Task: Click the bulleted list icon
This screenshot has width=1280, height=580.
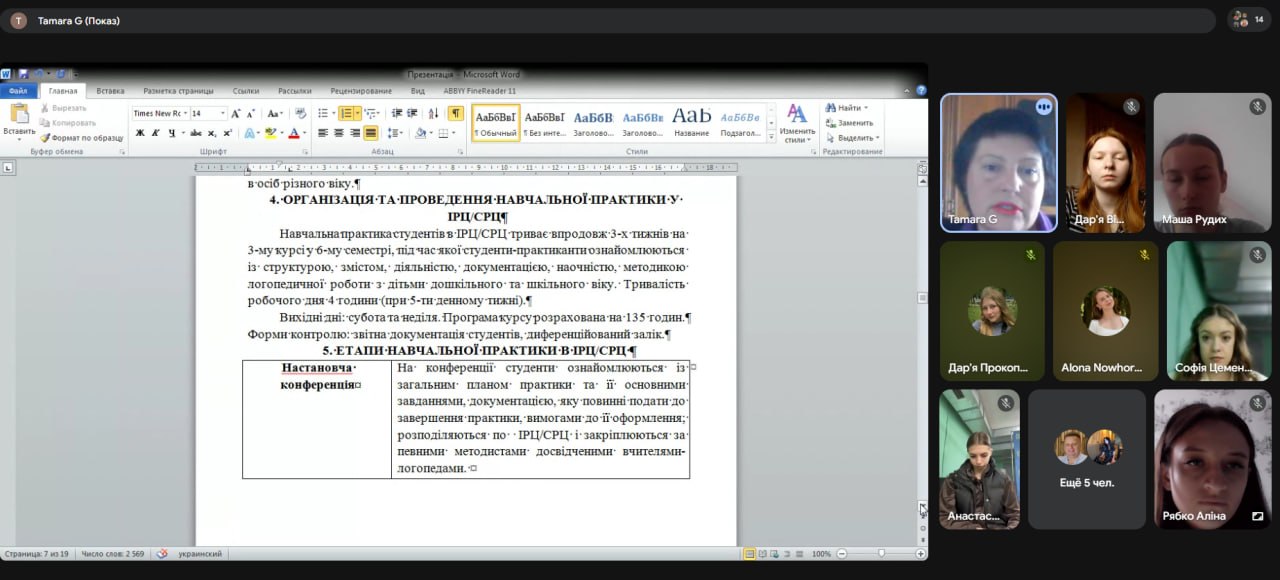Action: tap(323, 113)
